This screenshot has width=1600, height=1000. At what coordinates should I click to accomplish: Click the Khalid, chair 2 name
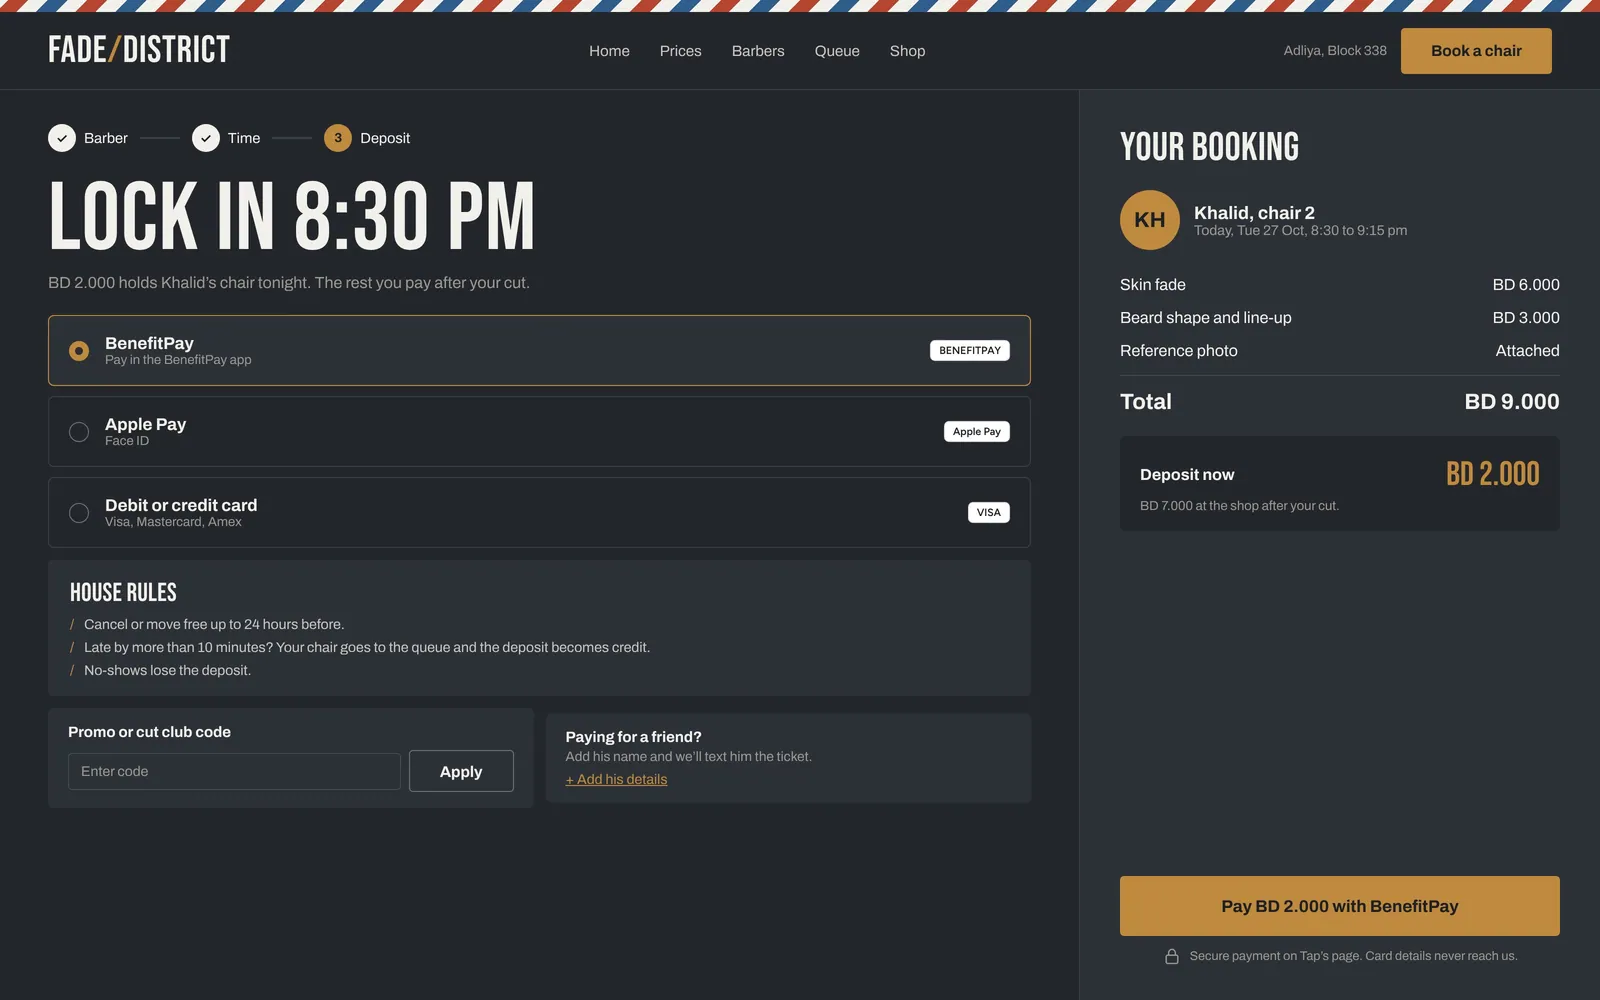[1254, 213]
